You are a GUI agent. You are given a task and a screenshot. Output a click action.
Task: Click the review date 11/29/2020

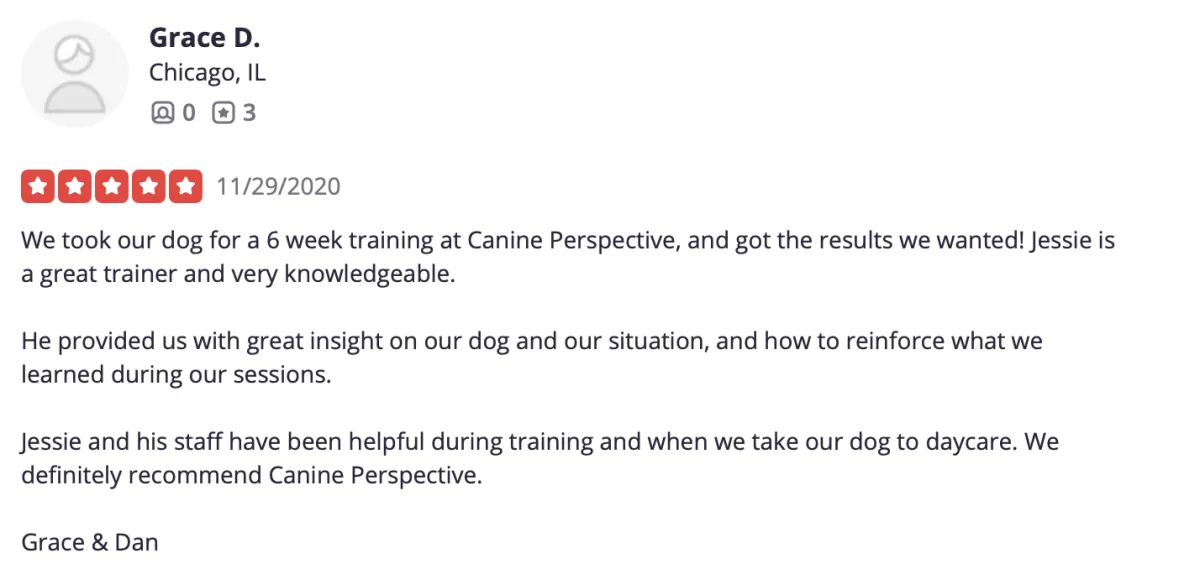tap(278, 187)
